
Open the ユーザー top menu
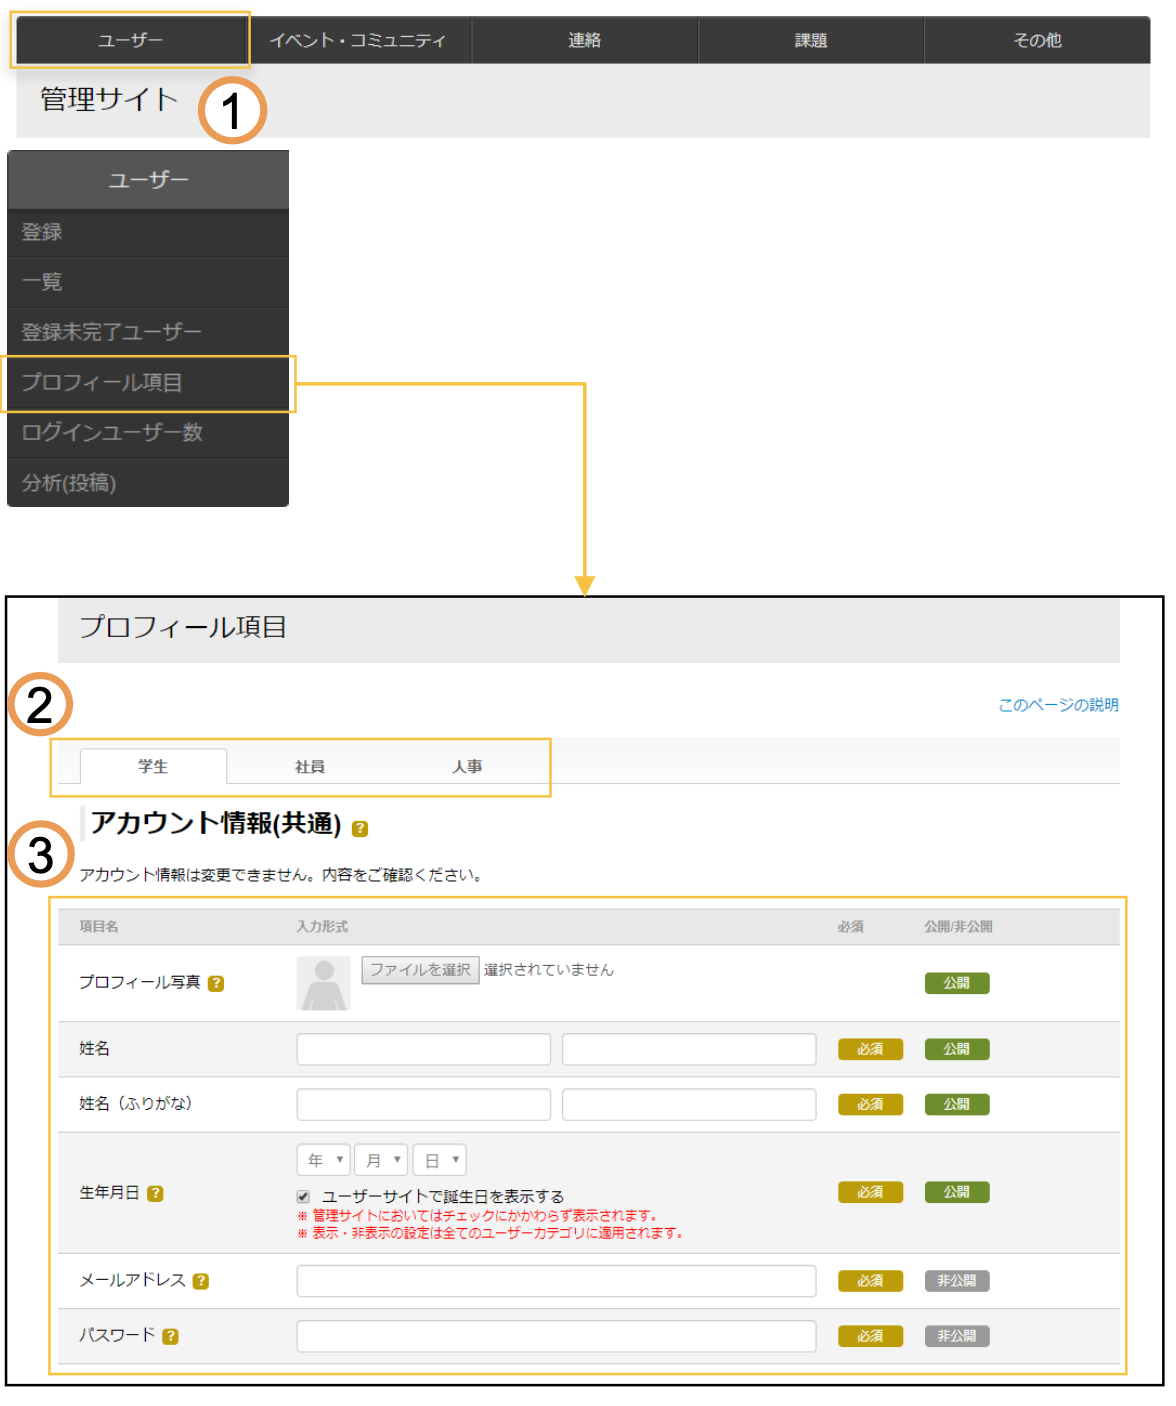click(131, 40)
